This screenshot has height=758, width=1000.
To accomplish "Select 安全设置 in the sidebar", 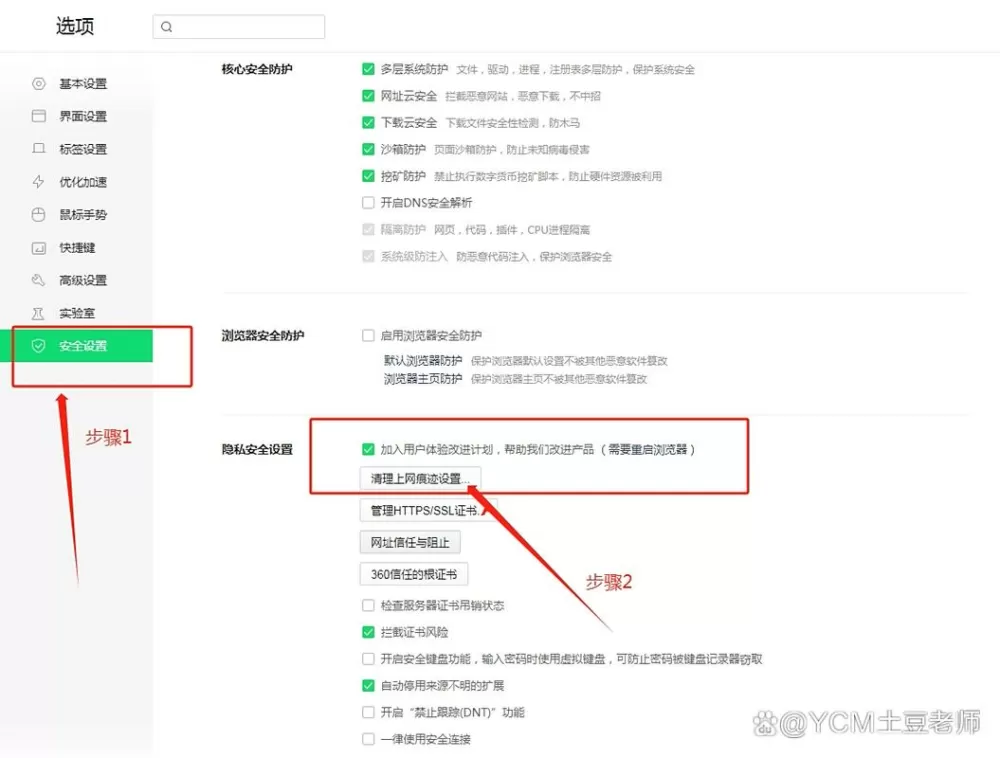I will (x=77, y=346).
